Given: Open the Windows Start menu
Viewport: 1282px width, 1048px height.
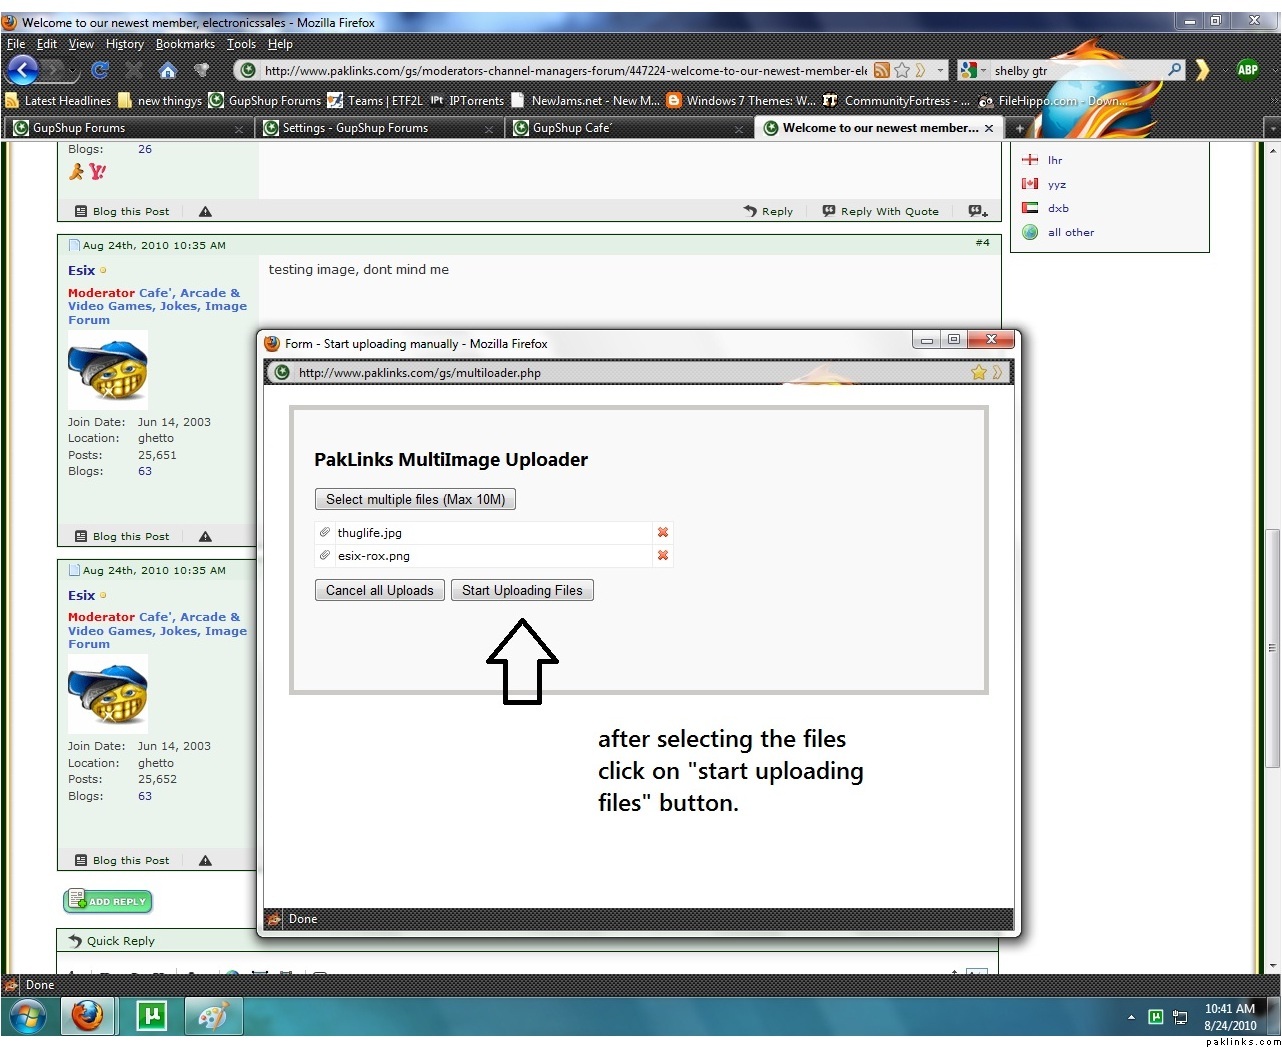Looking at the screenshot, I should pyautogui.click(x=27, y=1017).
